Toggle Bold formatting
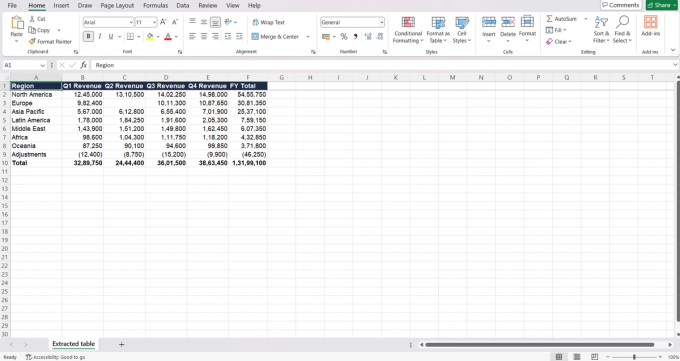The image size is (680, 361). (x=88, y=36)
